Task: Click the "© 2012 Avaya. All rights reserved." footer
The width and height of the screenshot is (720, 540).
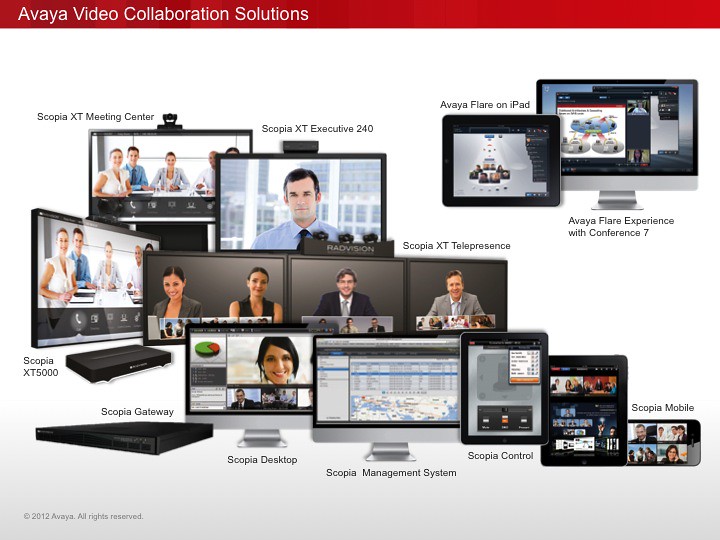Action: coord(83,516)
